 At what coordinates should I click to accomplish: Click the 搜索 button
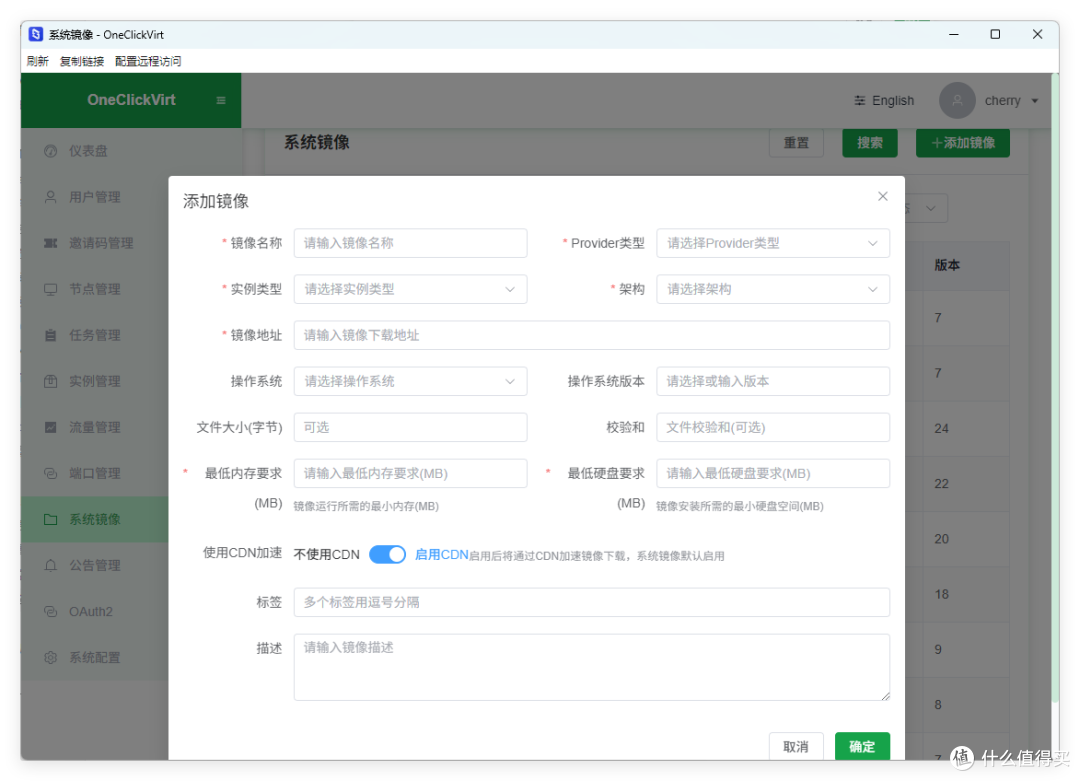(x=869, y=143)
